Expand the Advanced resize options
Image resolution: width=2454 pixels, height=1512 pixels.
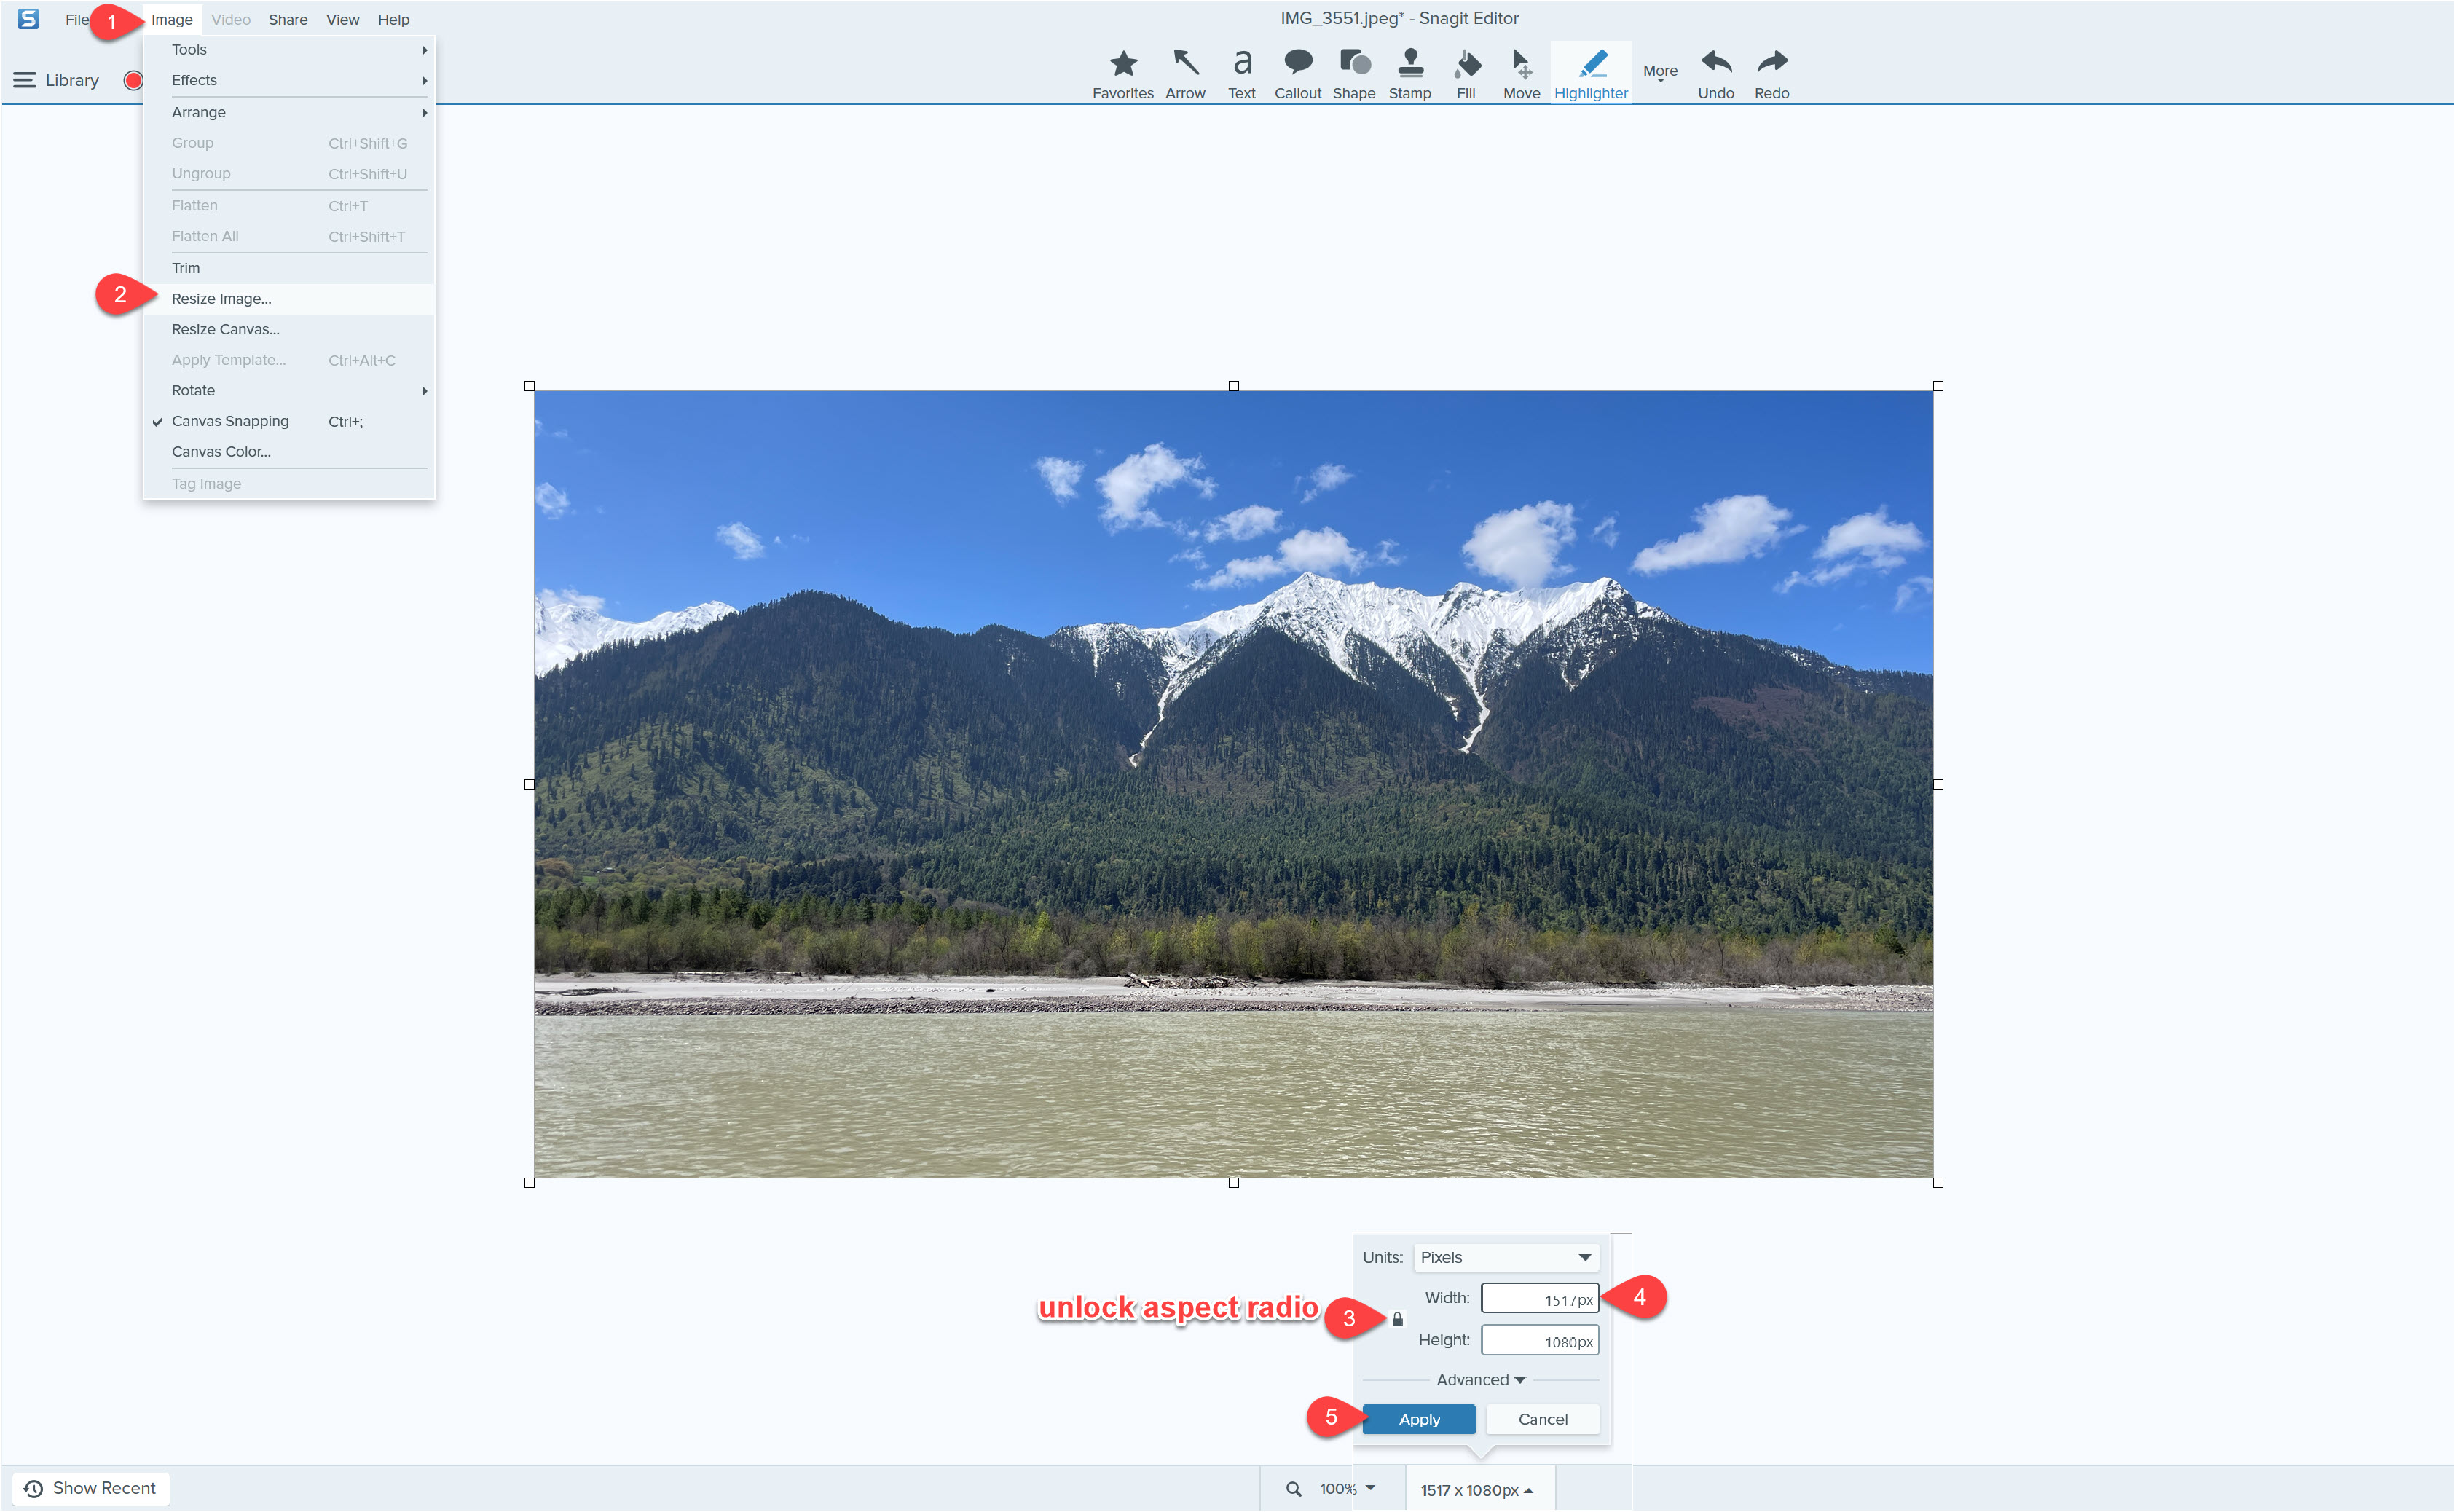[1480, 1379]
